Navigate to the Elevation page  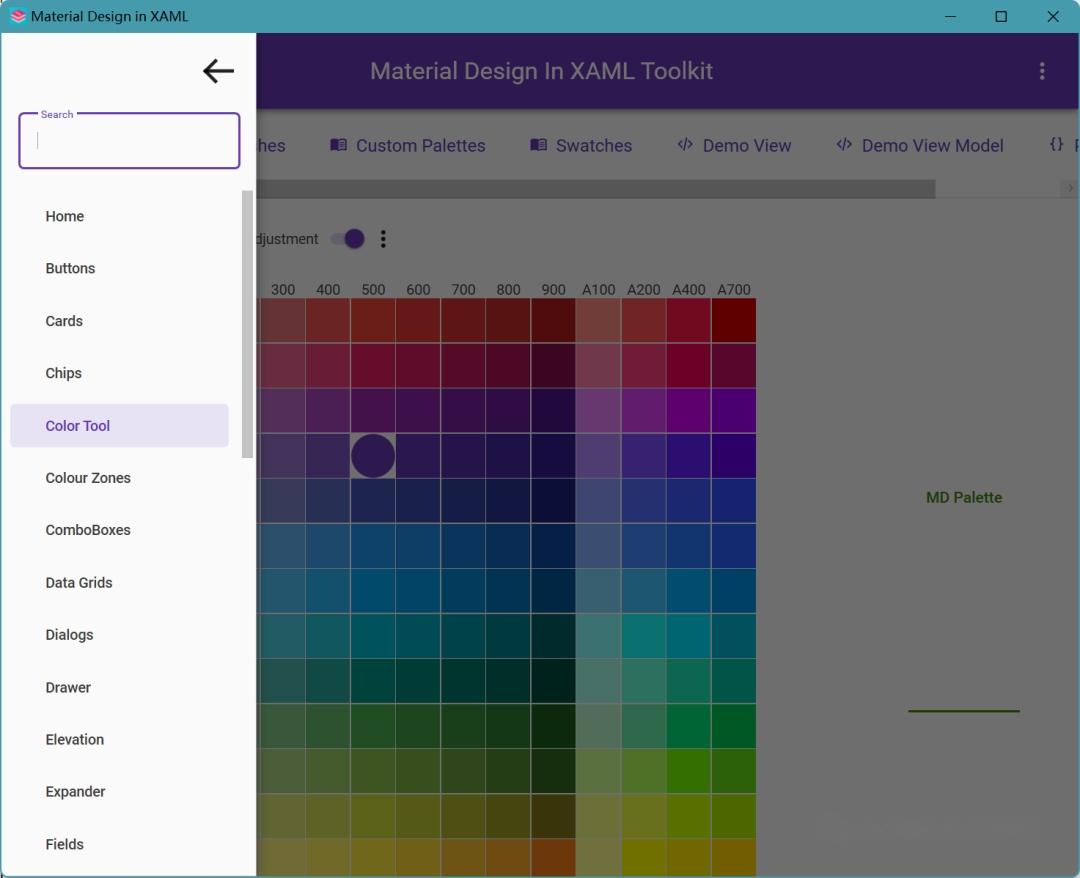pyautogui.click(x=119, y=740)
